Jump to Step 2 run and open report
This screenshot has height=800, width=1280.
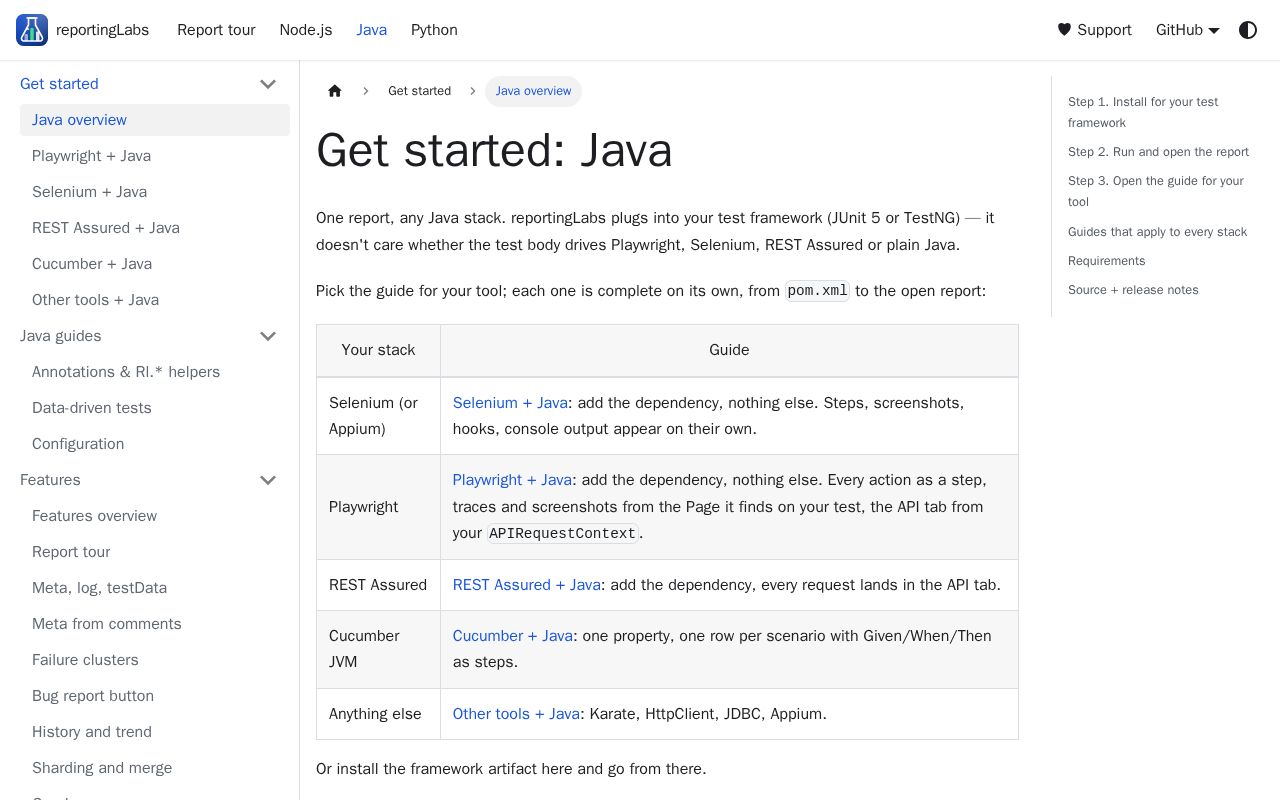(x=1158, y=152)
